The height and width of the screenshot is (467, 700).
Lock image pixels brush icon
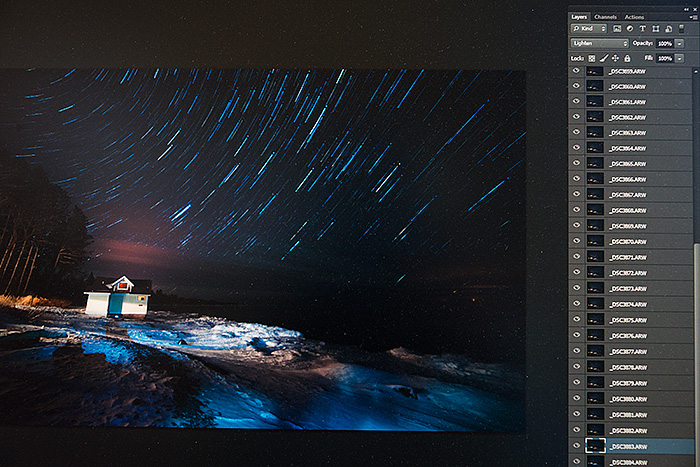click(604, 58)
